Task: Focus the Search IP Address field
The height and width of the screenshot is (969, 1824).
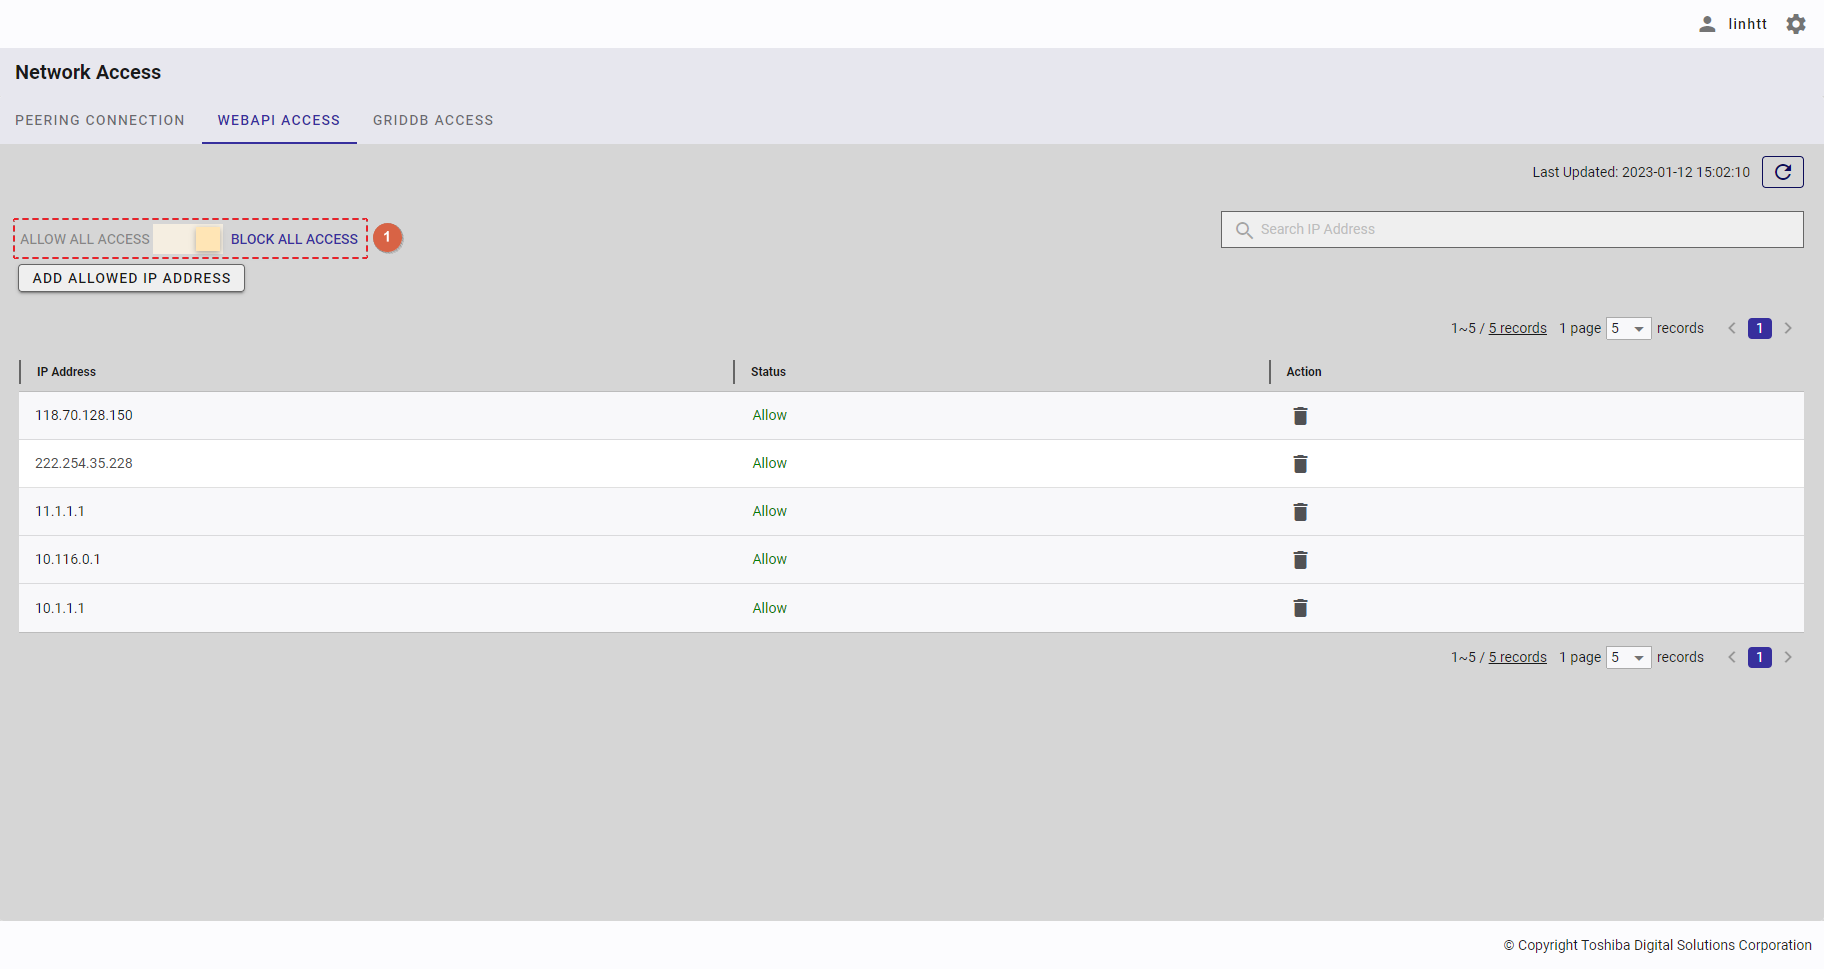Action: 1520,229
